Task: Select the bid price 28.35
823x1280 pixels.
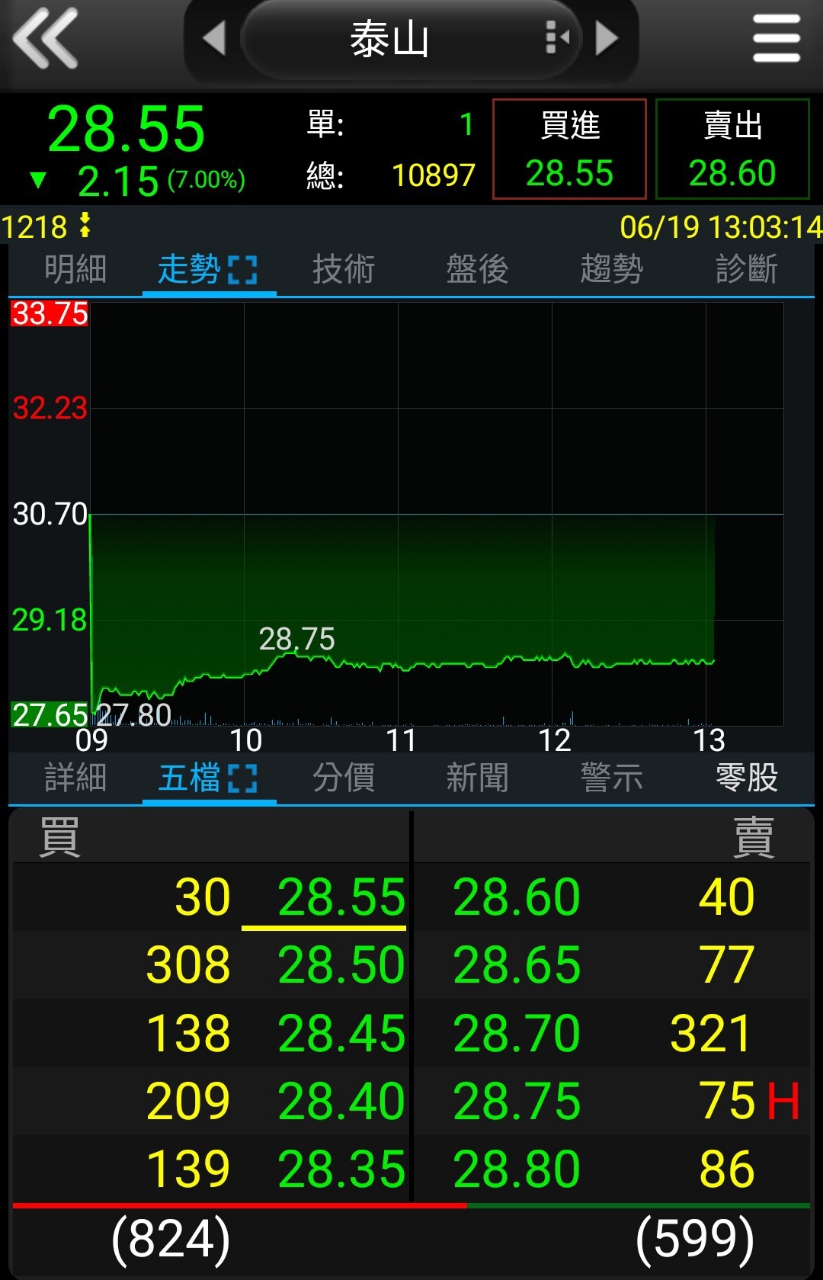Action: (x=342, y=1170)
